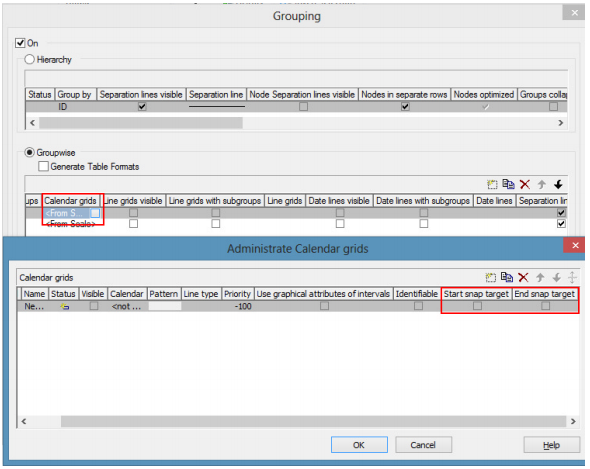
Task: Click the Groupwise table's red delete icon
Action: coord(525,184)
